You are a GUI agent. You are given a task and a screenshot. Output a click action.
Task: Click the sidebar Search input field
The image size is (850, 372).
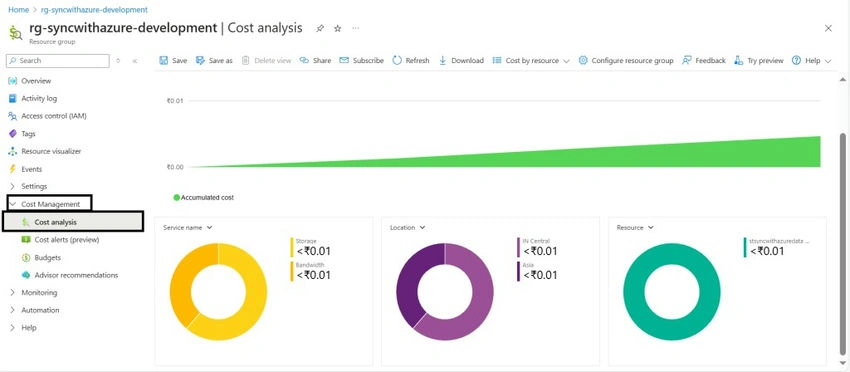[58, 61]
